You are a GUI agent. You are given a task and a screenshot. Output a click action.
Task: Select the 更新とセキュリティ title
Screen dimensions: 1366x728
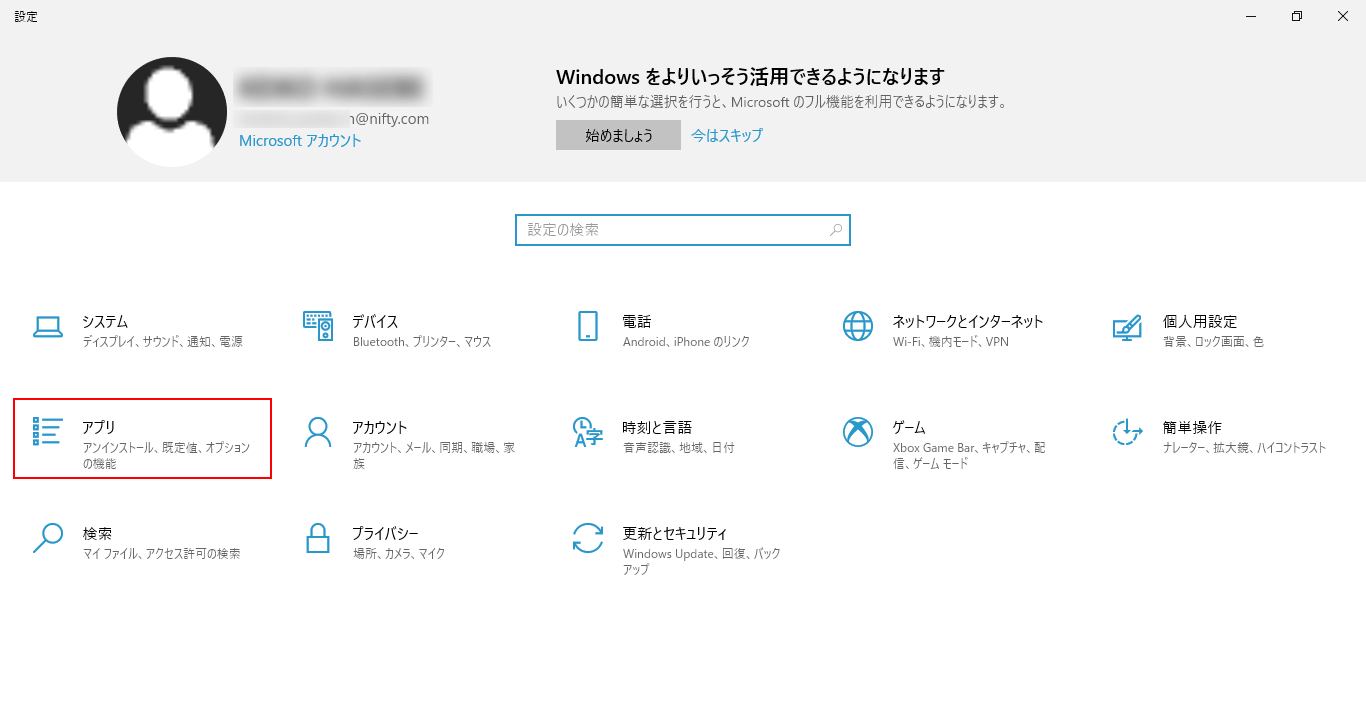click(675, 534)
